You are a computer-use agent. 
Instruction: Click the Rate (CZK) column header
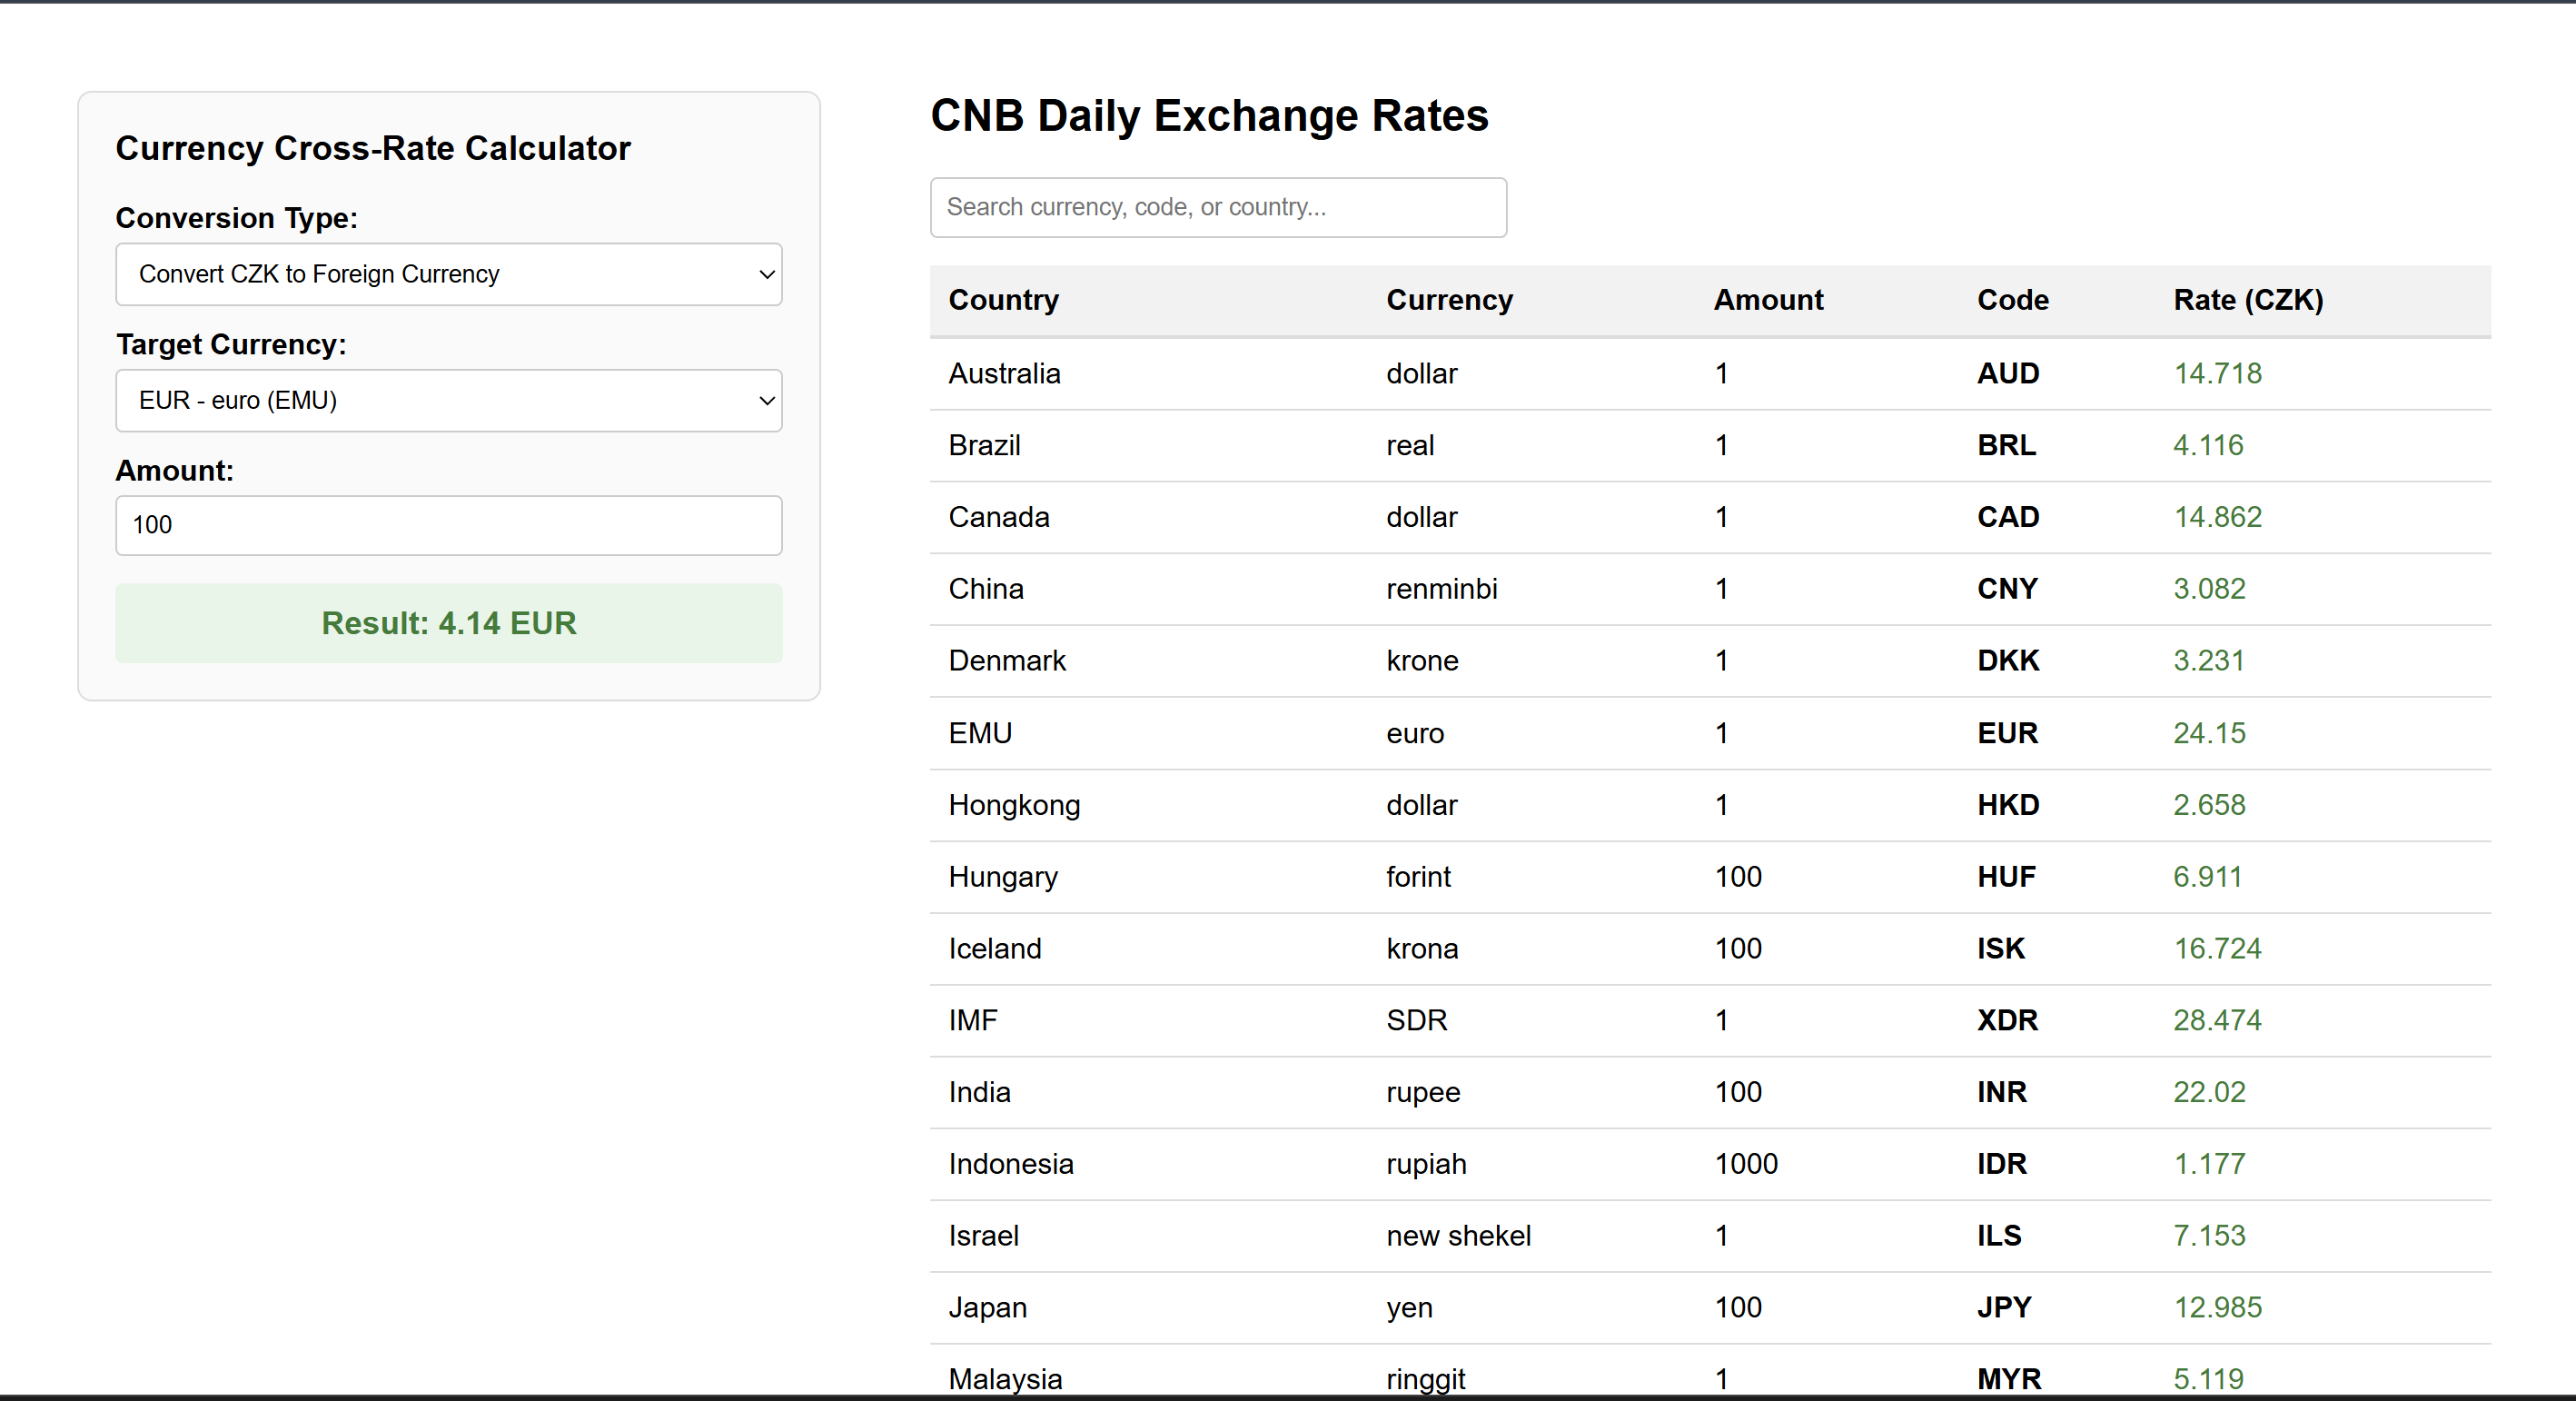click(x=2248, y=300)
